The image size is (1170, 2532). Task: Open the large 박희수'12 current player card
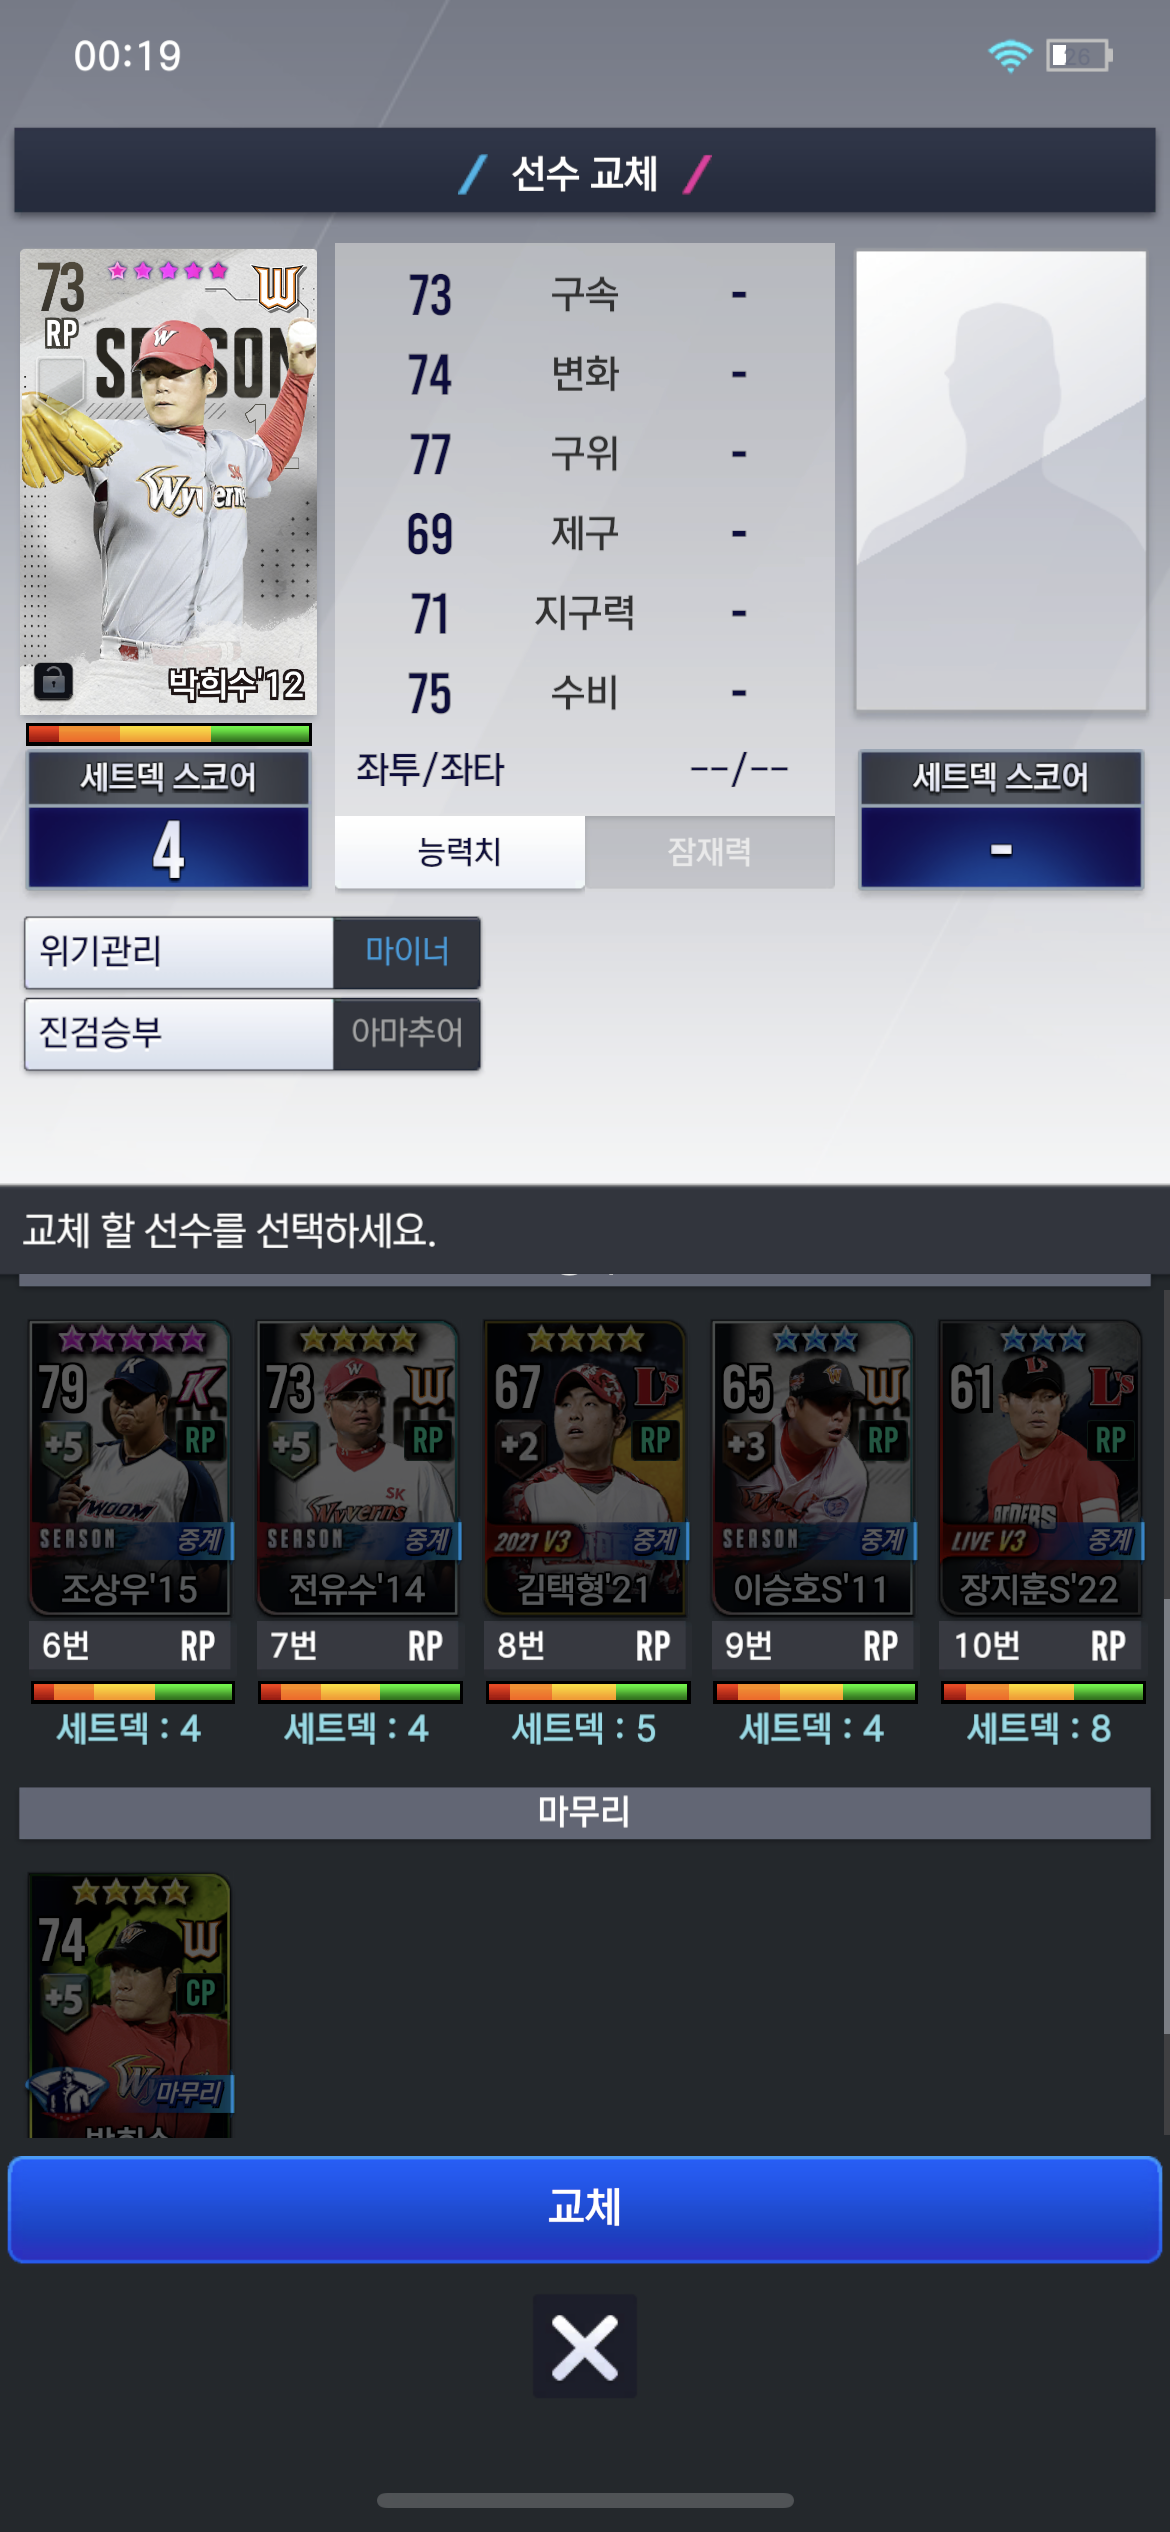click(168, 481)
